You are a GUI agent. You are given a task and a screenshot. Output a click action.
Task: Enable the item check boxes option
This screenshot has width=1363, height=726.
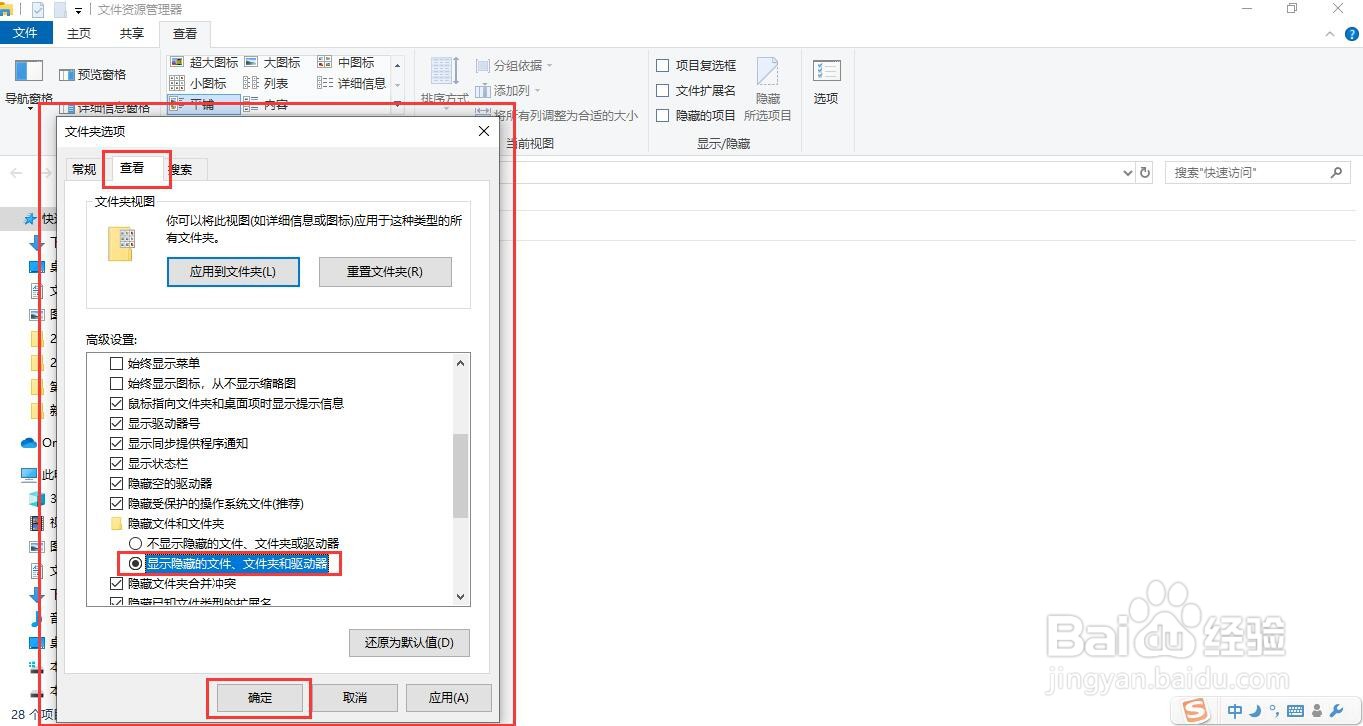point(663,65)
